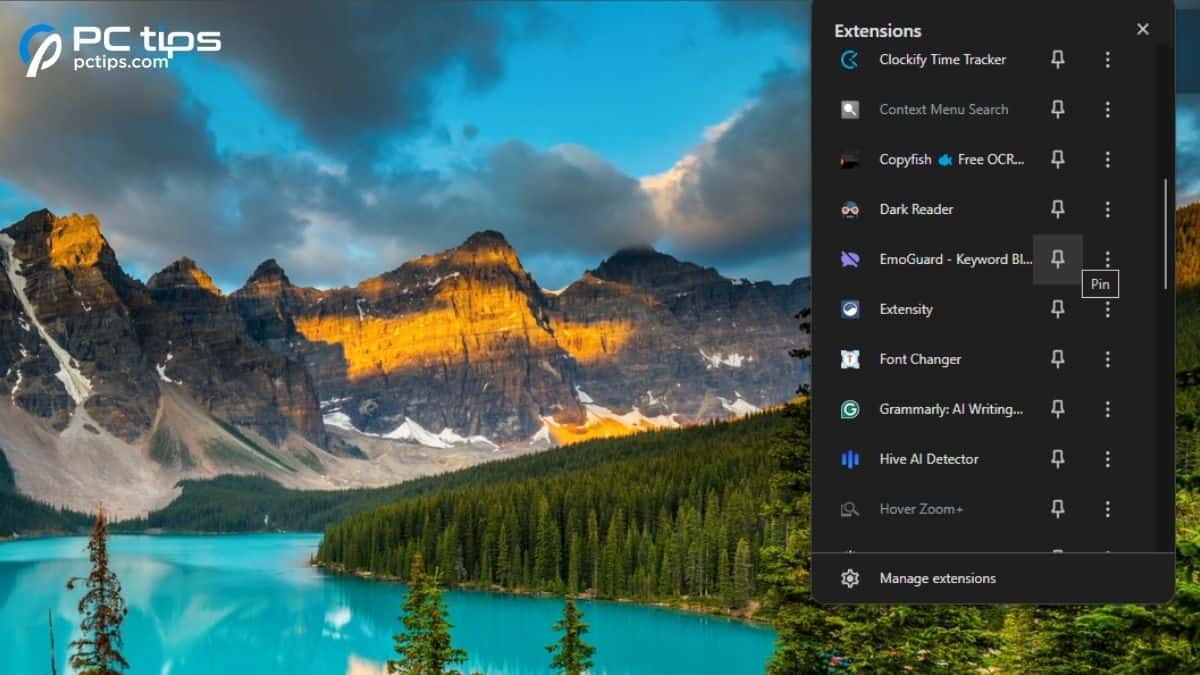The height and width of the screenshot is (675, 1200).
Task: Click the Clockify Time Tracker extension icon
Action: pyautogui.click(x=850, y=59)
